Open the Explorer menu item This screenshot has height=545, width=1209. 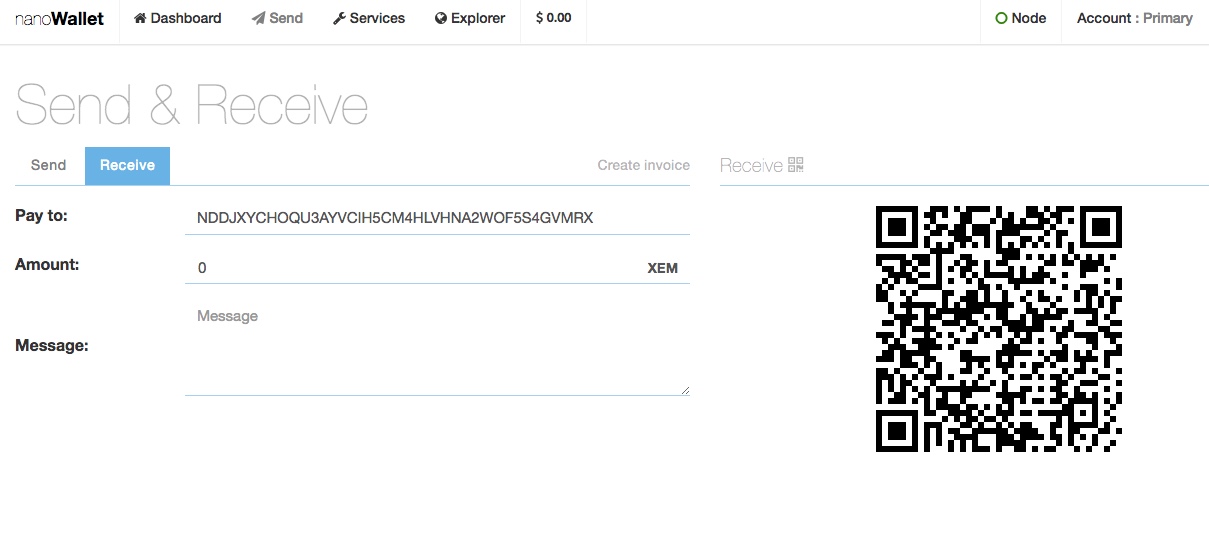[470, 18]
